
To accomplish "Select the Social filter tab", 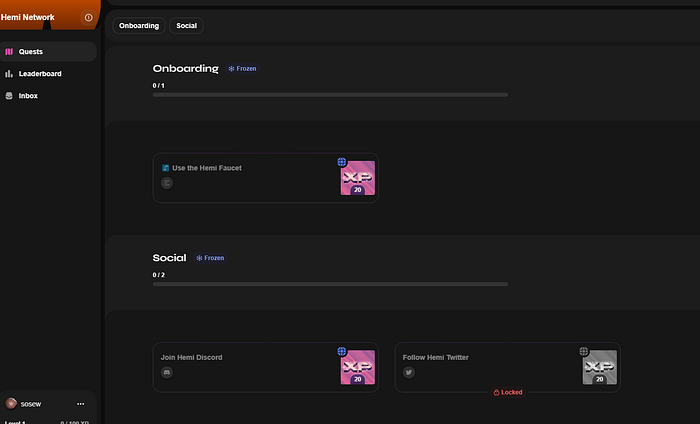I will (x=187, y=25).
